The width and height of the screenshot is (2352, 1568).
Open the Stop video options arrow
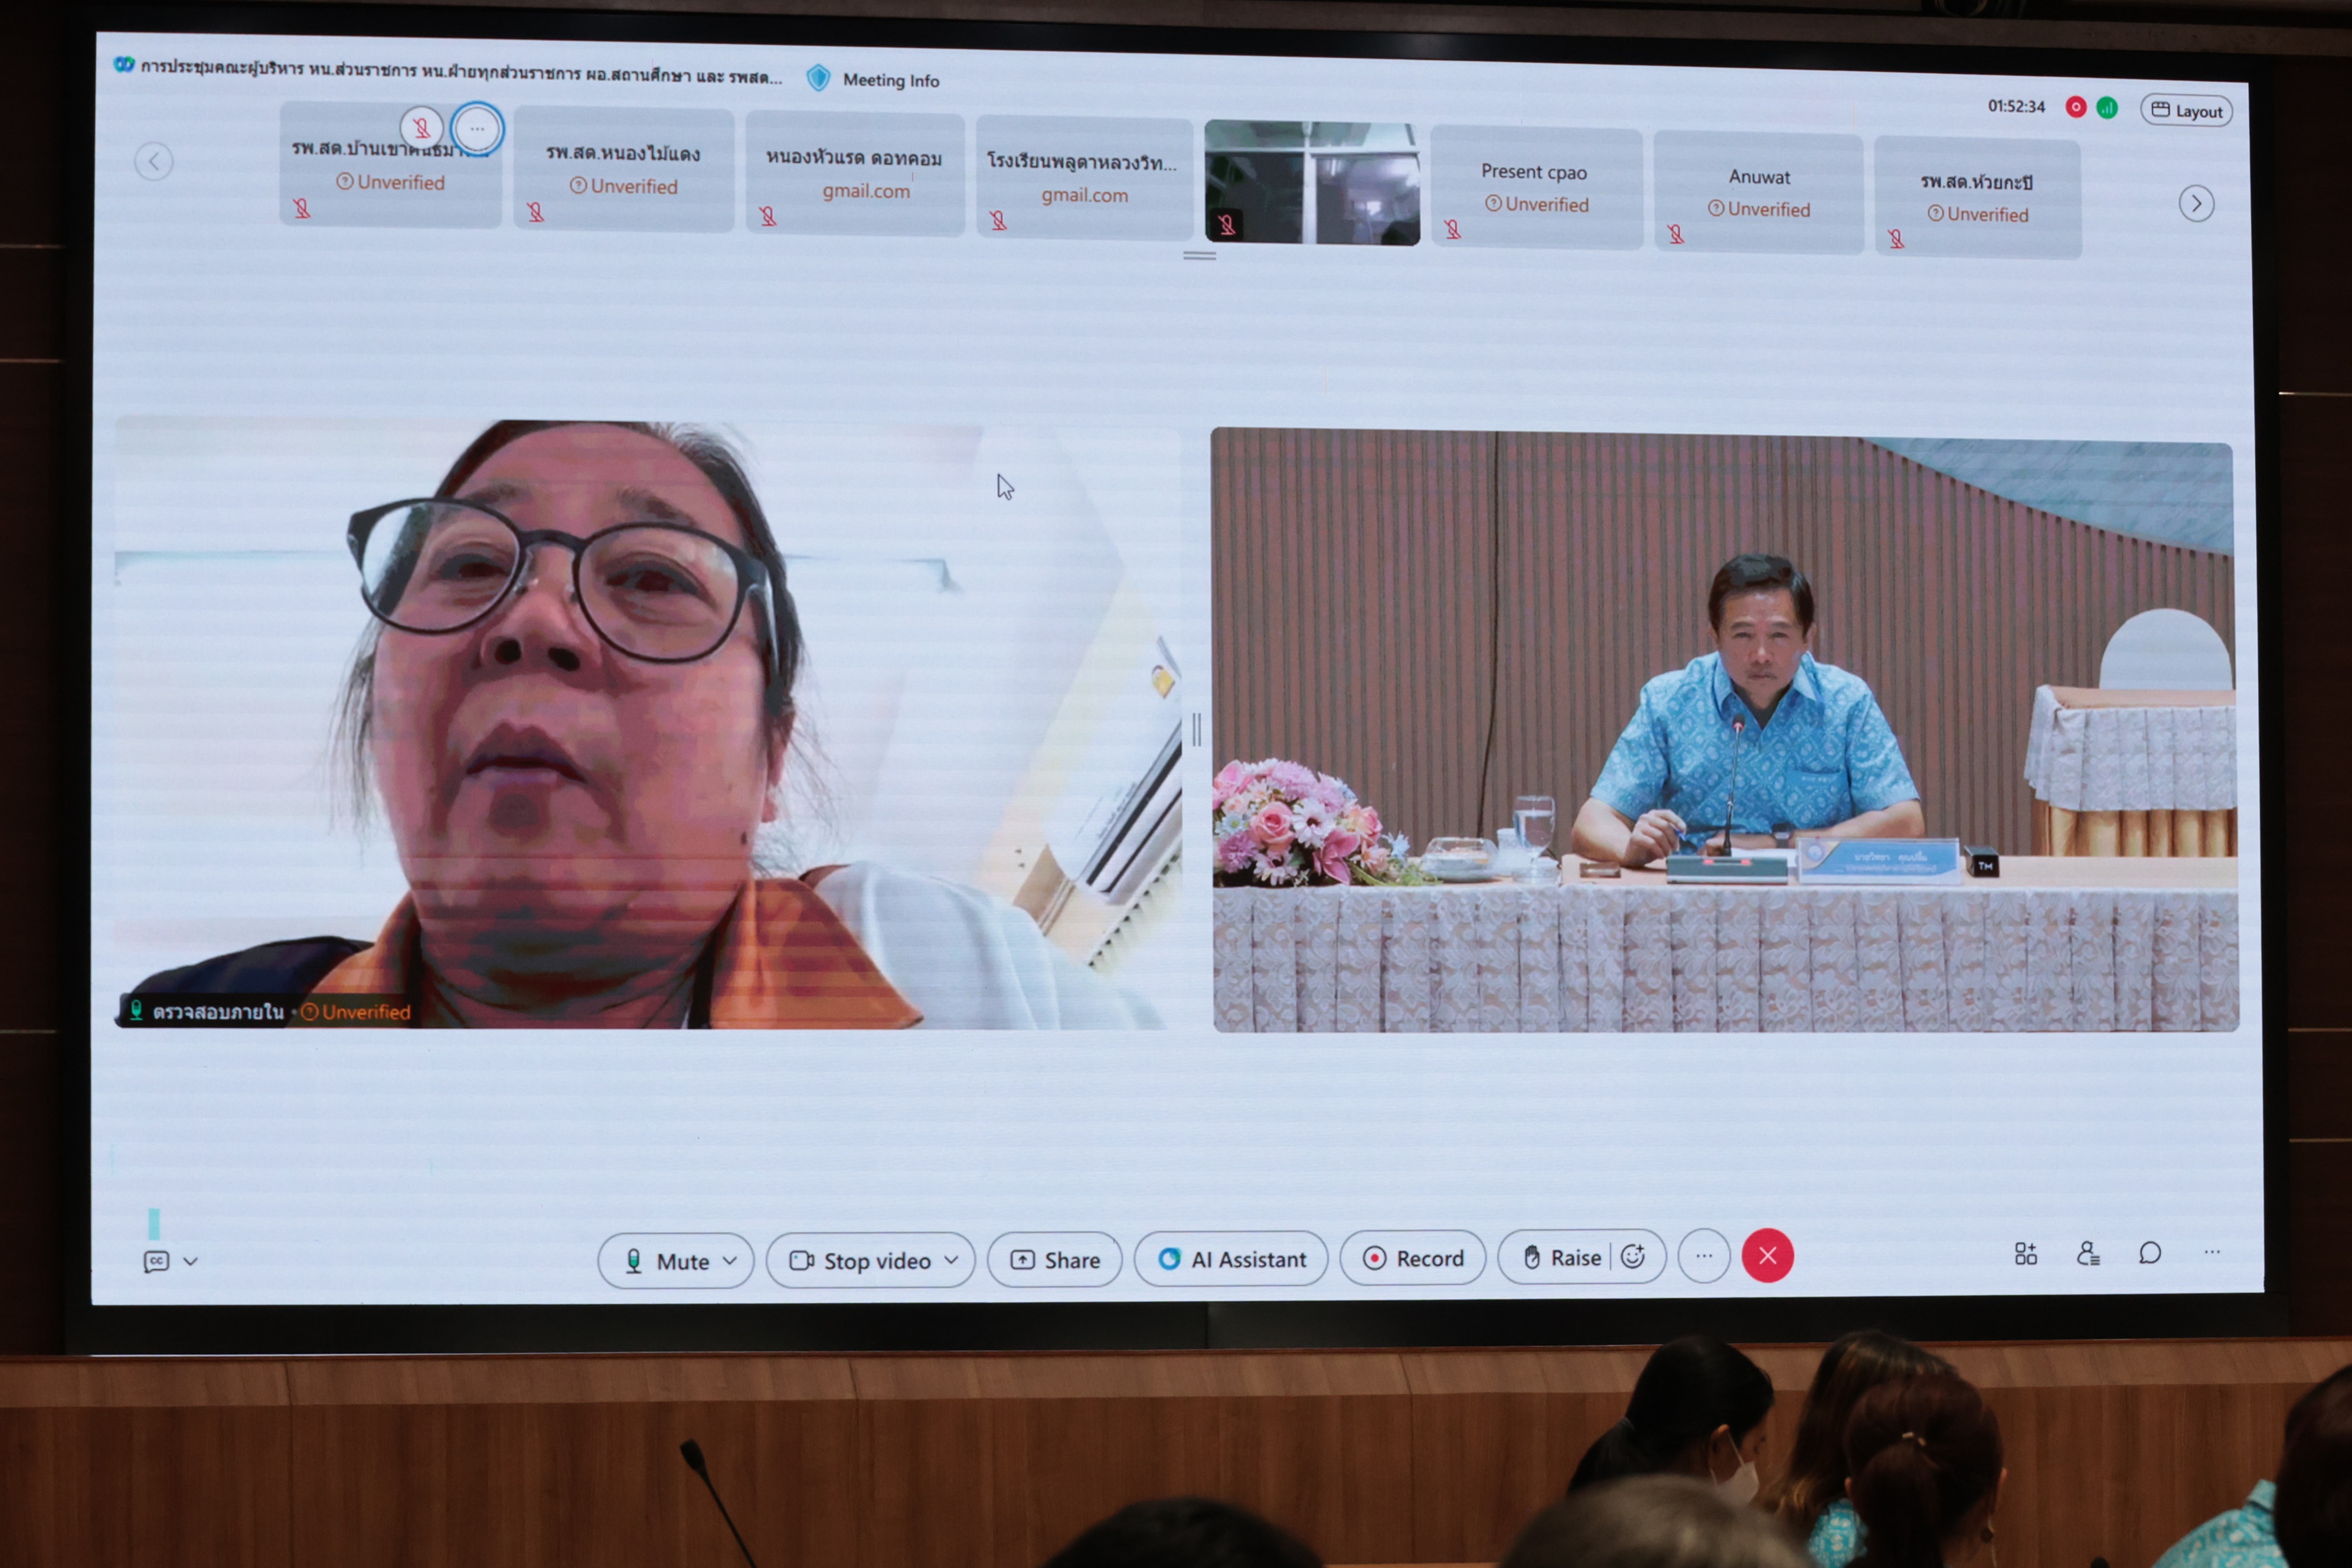pyautogui.click(x=951, y=1259)
